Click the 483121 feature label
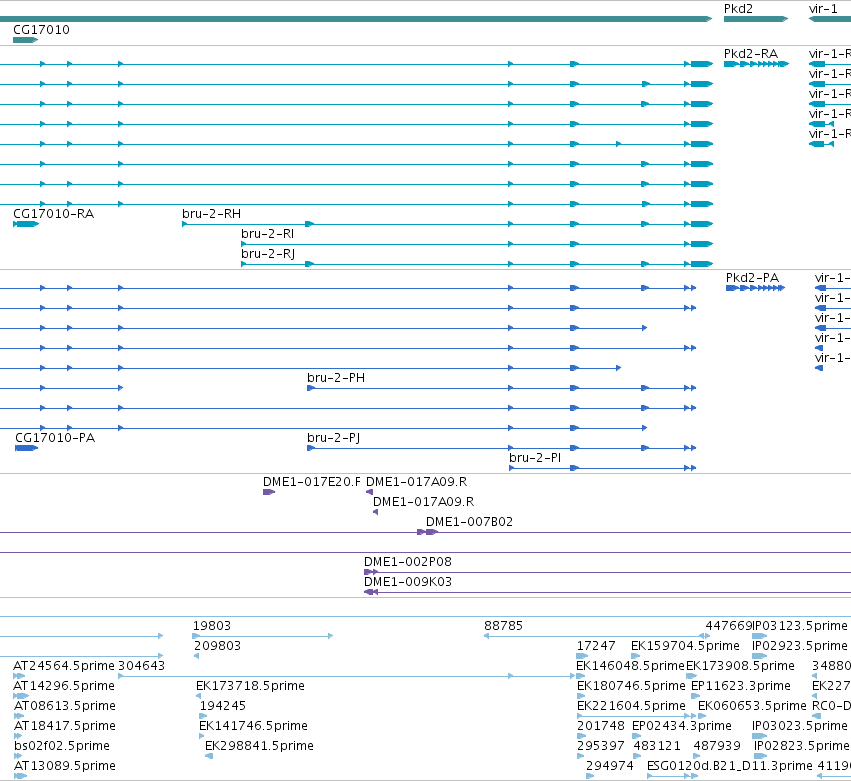851x781 pixels. tap(657, 746)
